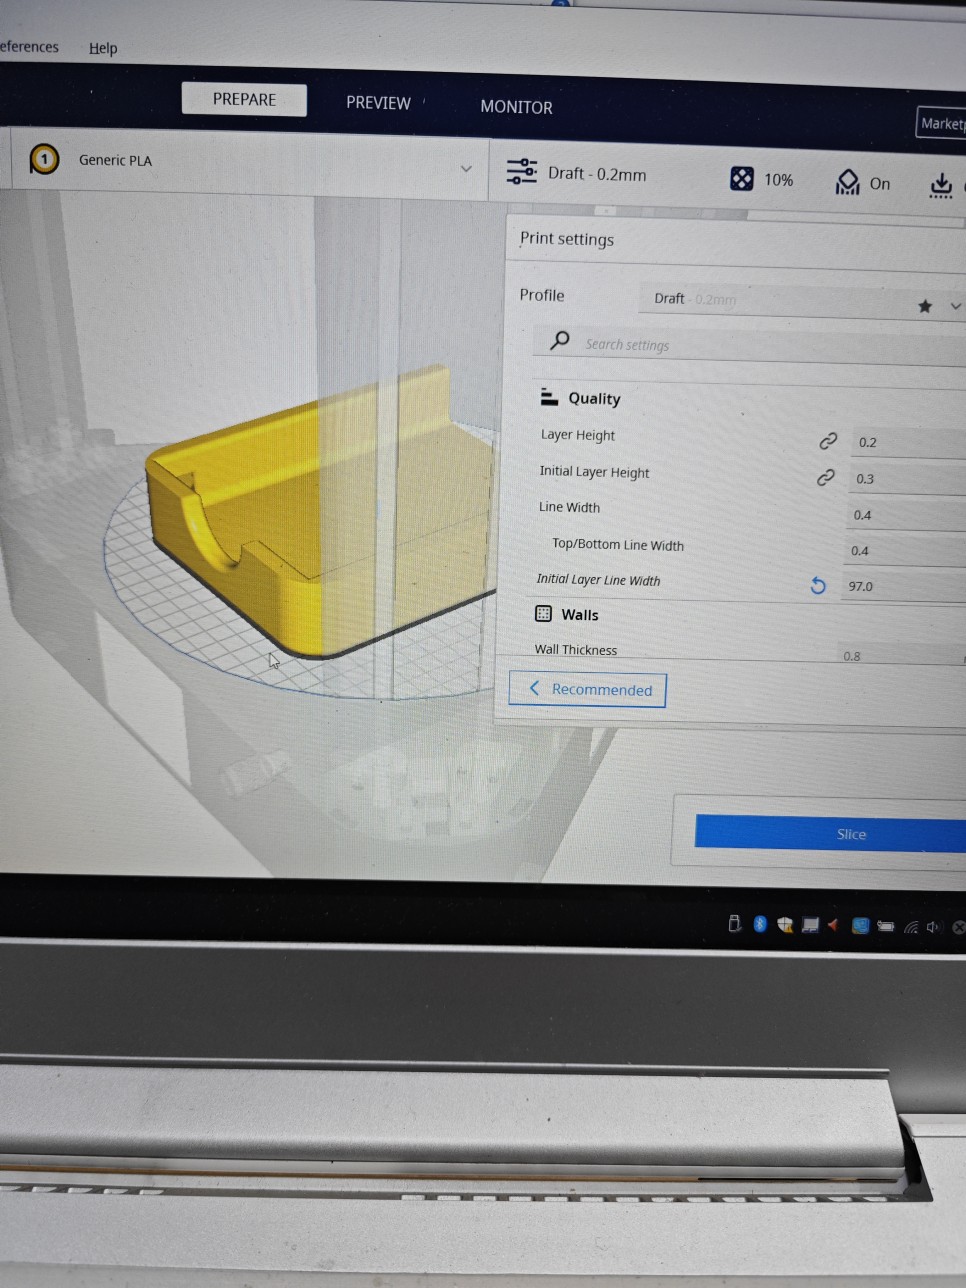Click the link icon beside Layer Height

tap(828, 440)
